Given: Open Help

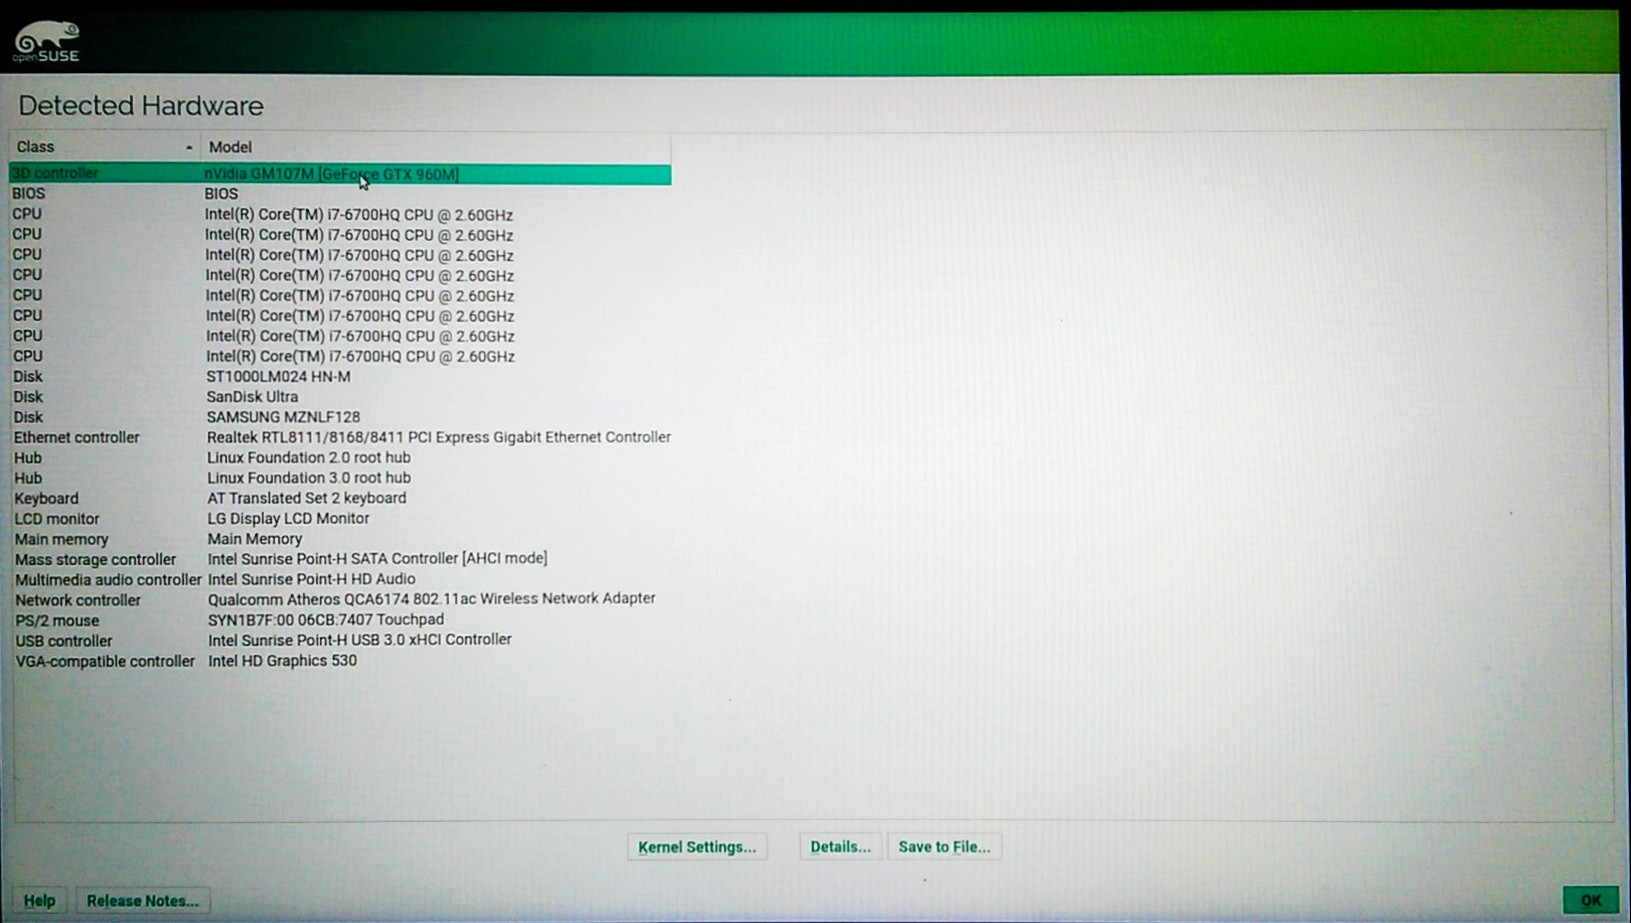Looking at the screenshot, I should tap(40, 900).
